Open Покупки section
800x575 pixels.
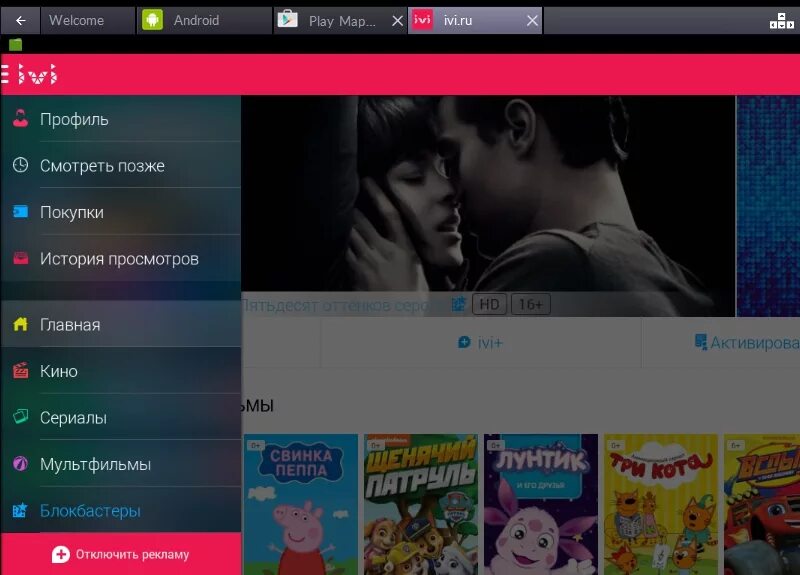pos(120,212)
